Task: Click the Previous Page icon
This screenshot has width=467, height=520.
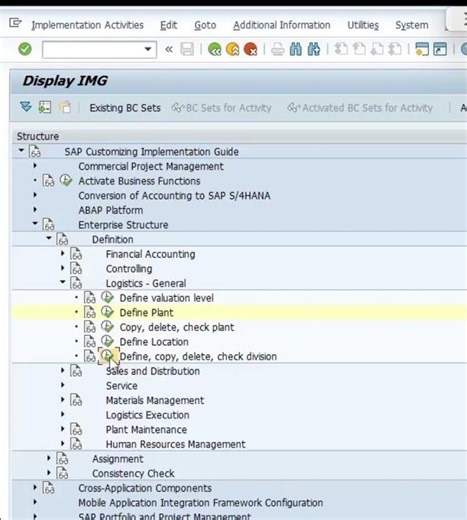Action: [x=359, y=49]
